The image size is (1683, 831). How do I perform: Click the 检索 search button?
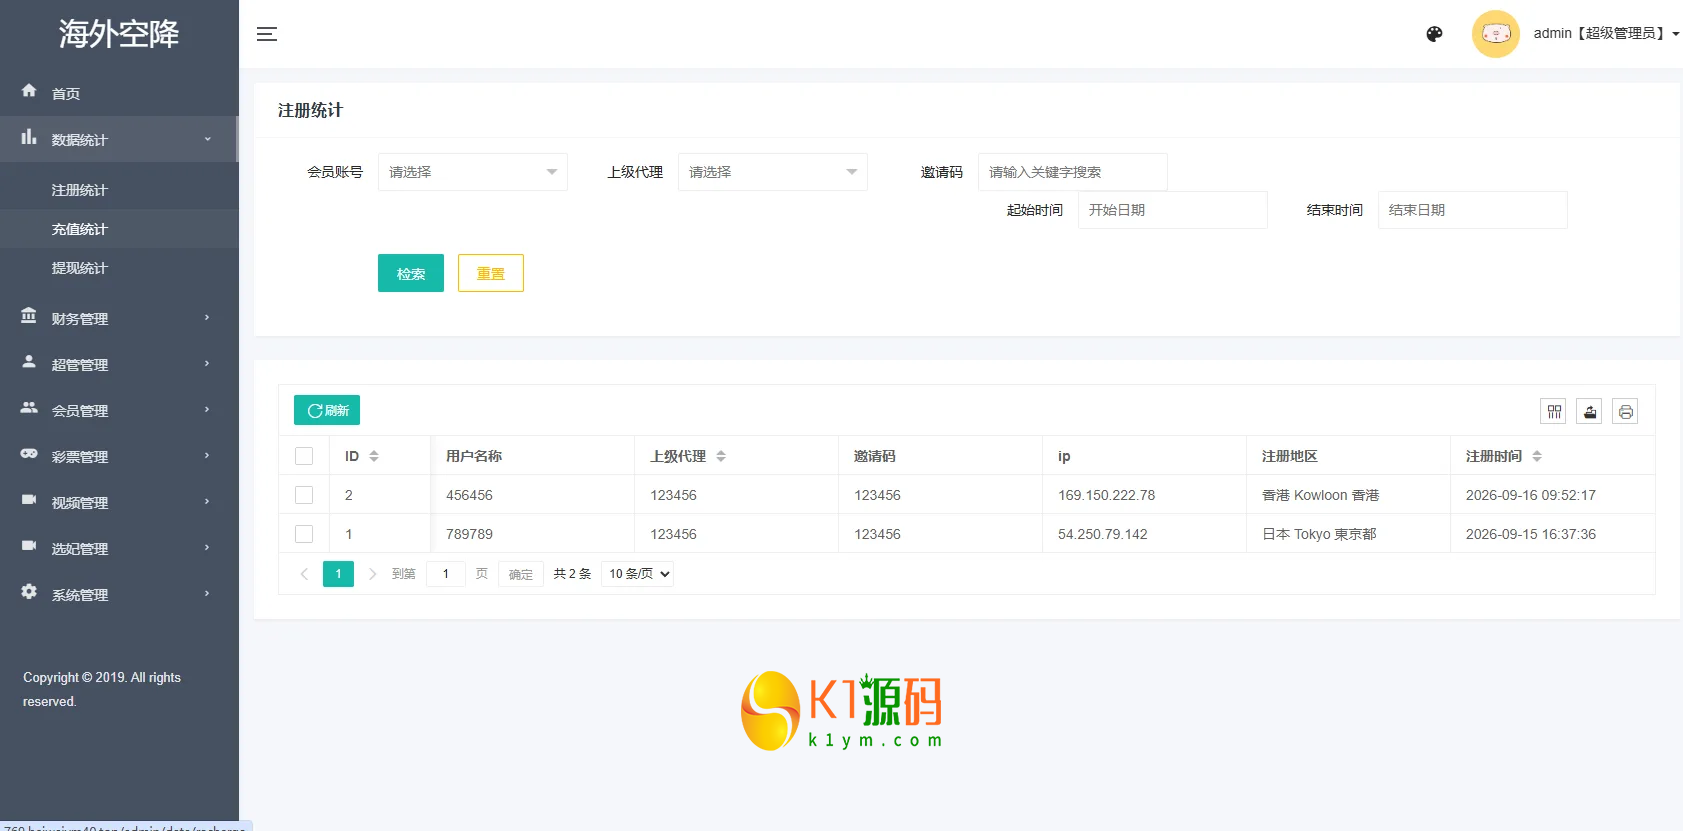(x=411, y=273)
